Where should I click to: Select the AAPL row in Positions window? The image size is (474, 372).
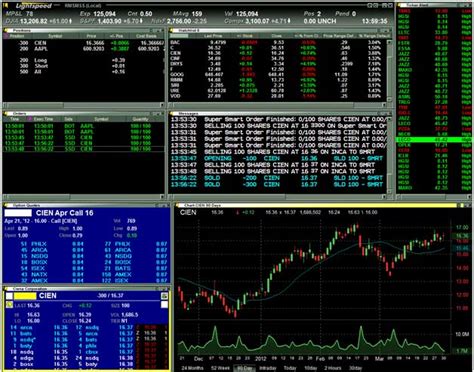(83, 49)
